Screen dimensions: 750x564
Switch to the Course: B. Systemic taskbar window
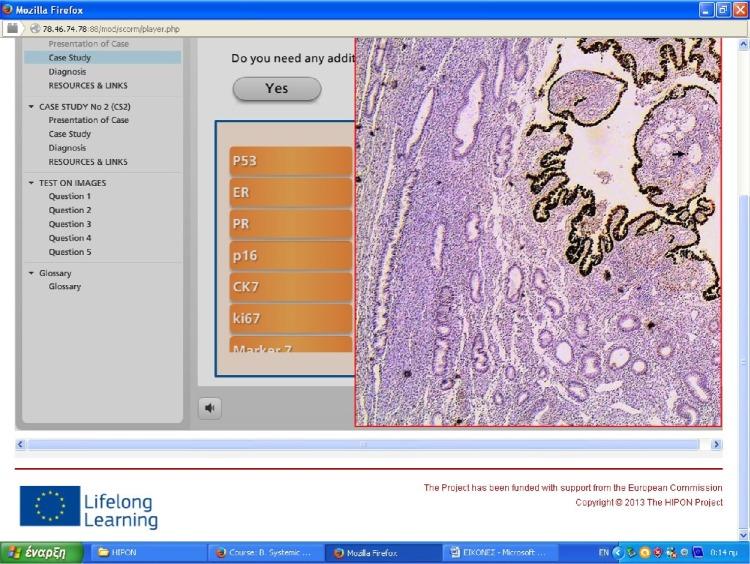[x=265, y=553]
